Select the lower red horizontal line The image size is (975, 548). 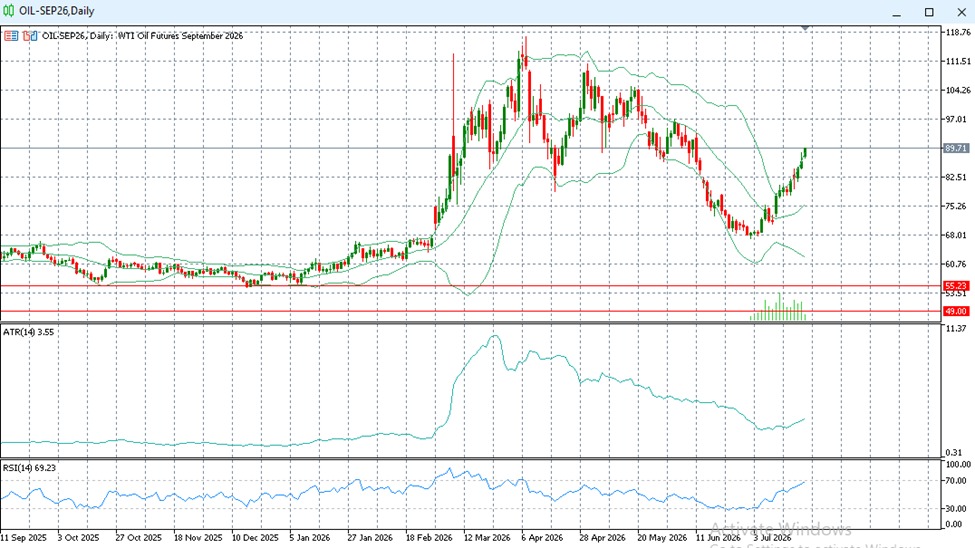coord(471,311)
